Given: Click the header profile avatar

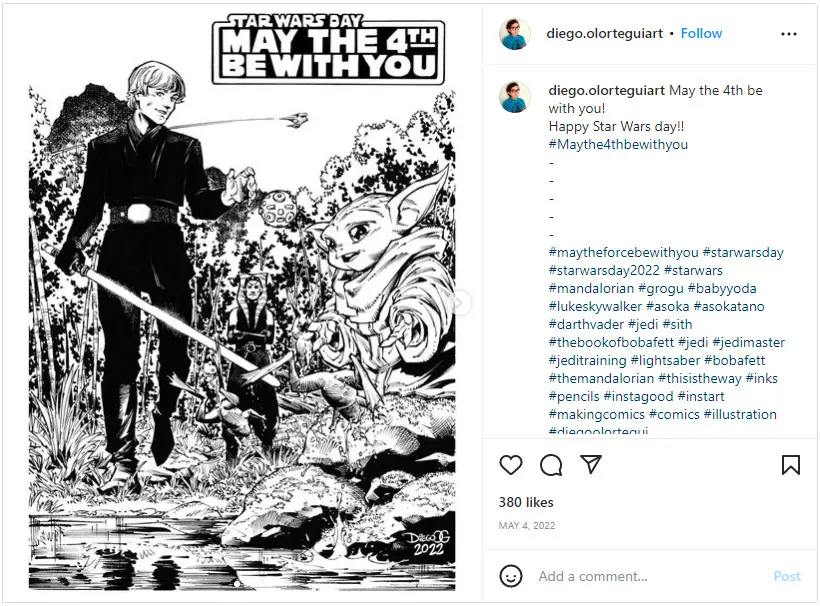Looking at the screenshot, I should pyautogui.click(x=515, y=34).
